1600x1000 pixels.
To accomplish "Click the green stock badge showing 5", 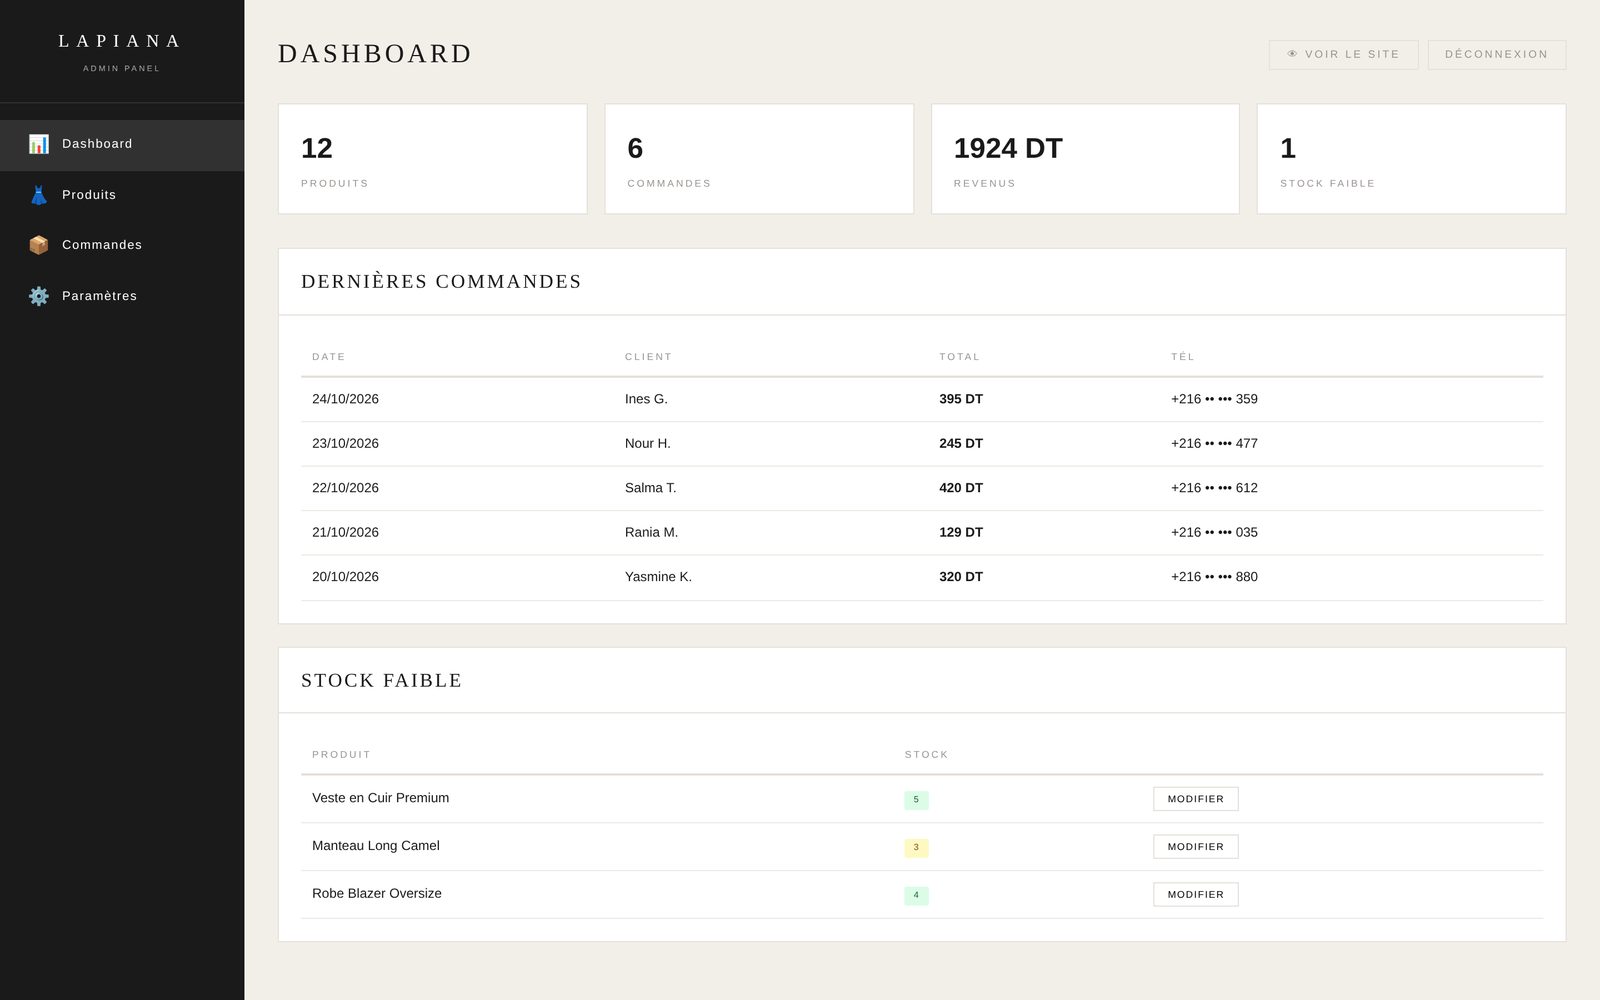I will point(916,800).
